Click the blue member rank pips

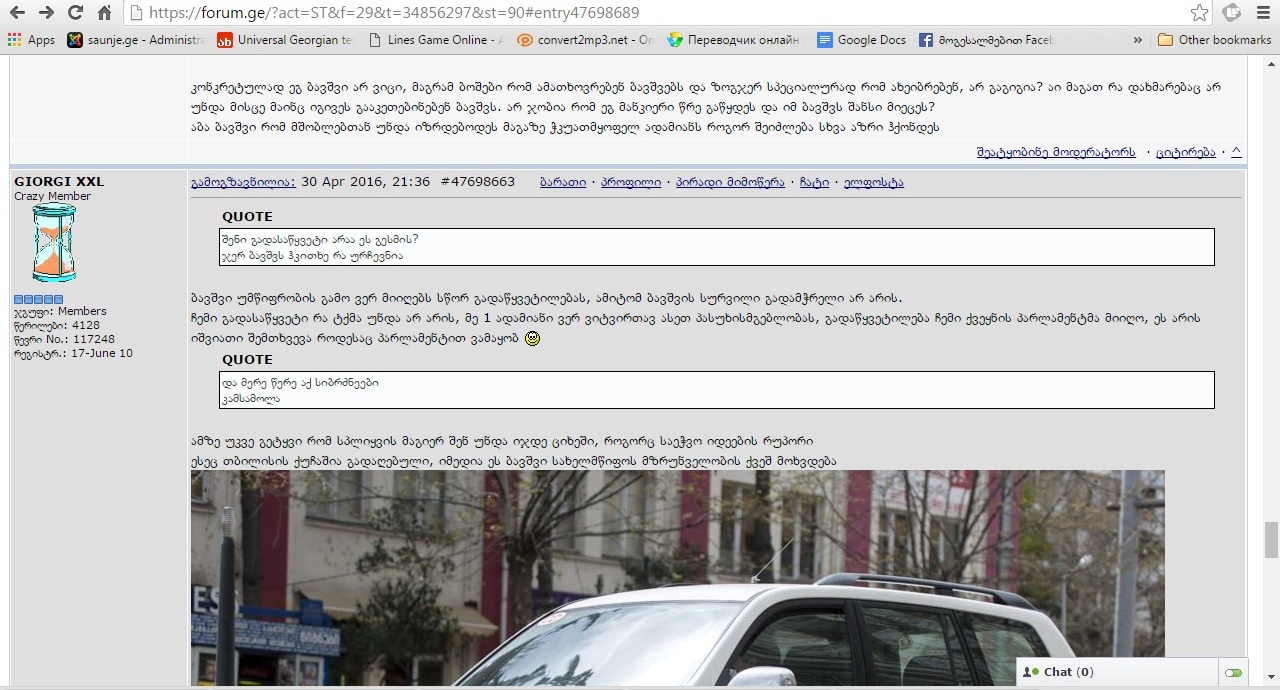(38, 299)
